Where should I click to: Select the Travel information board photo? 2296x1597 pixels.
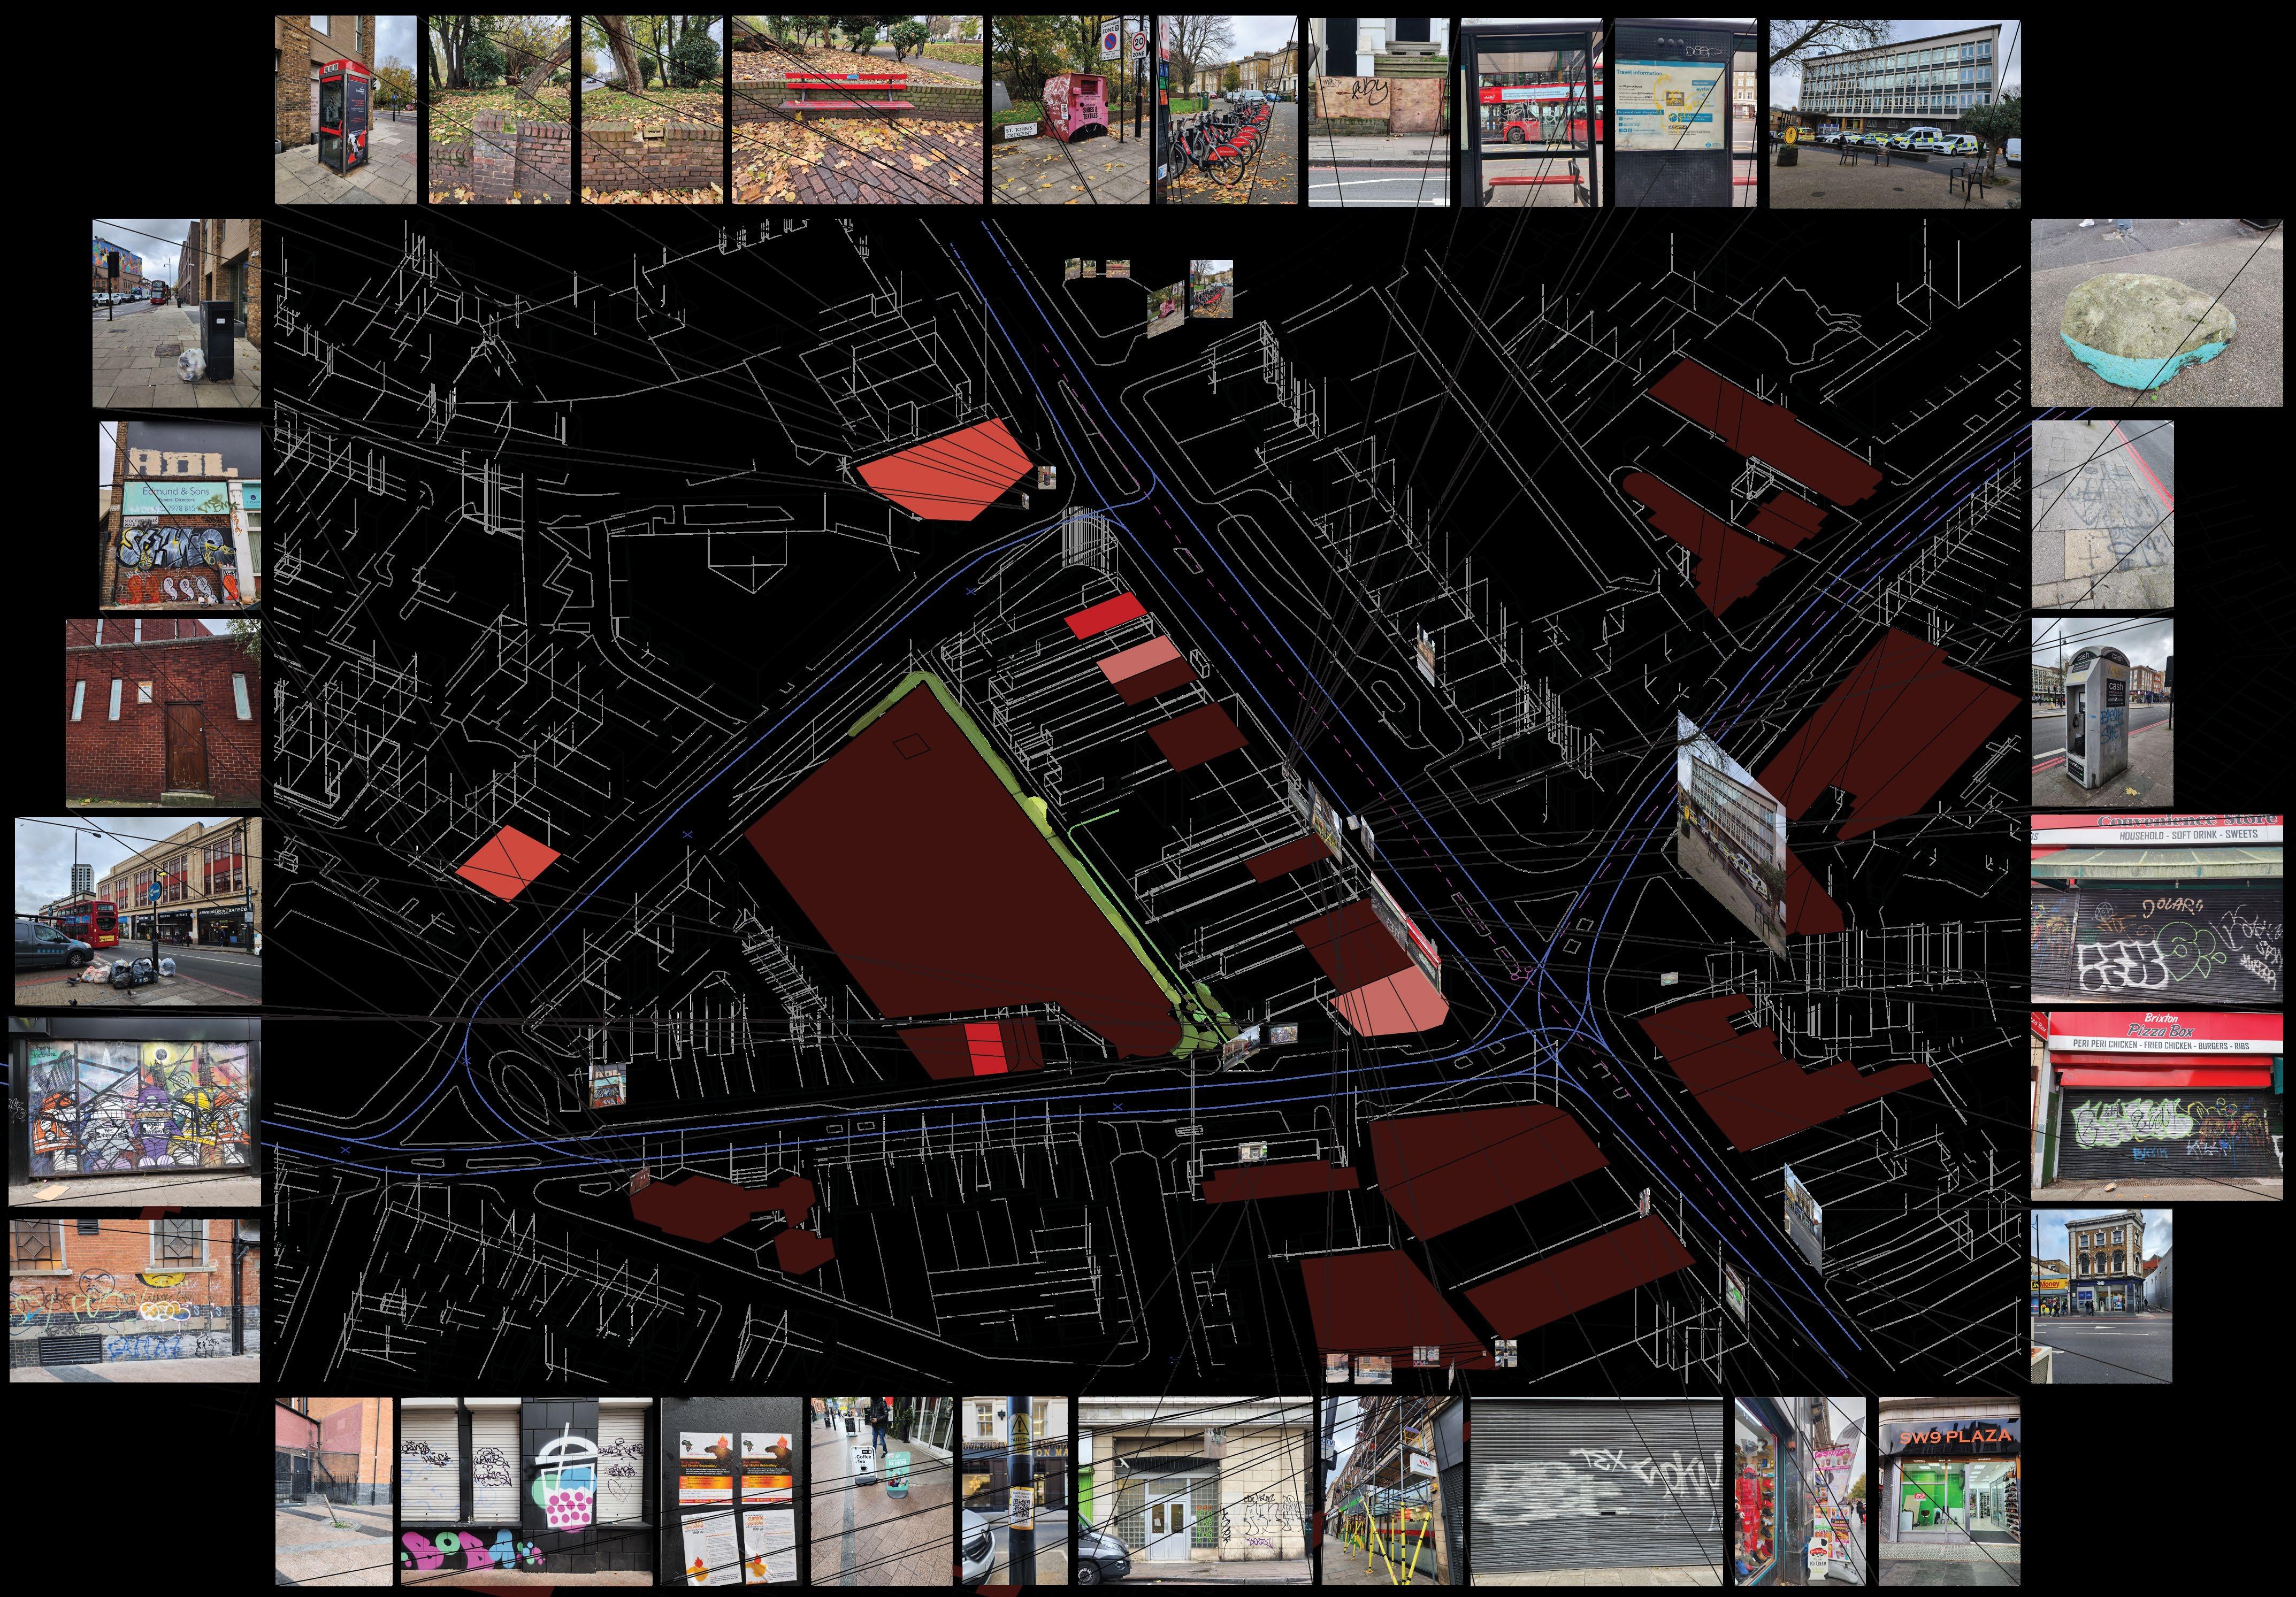(1685, 112)
